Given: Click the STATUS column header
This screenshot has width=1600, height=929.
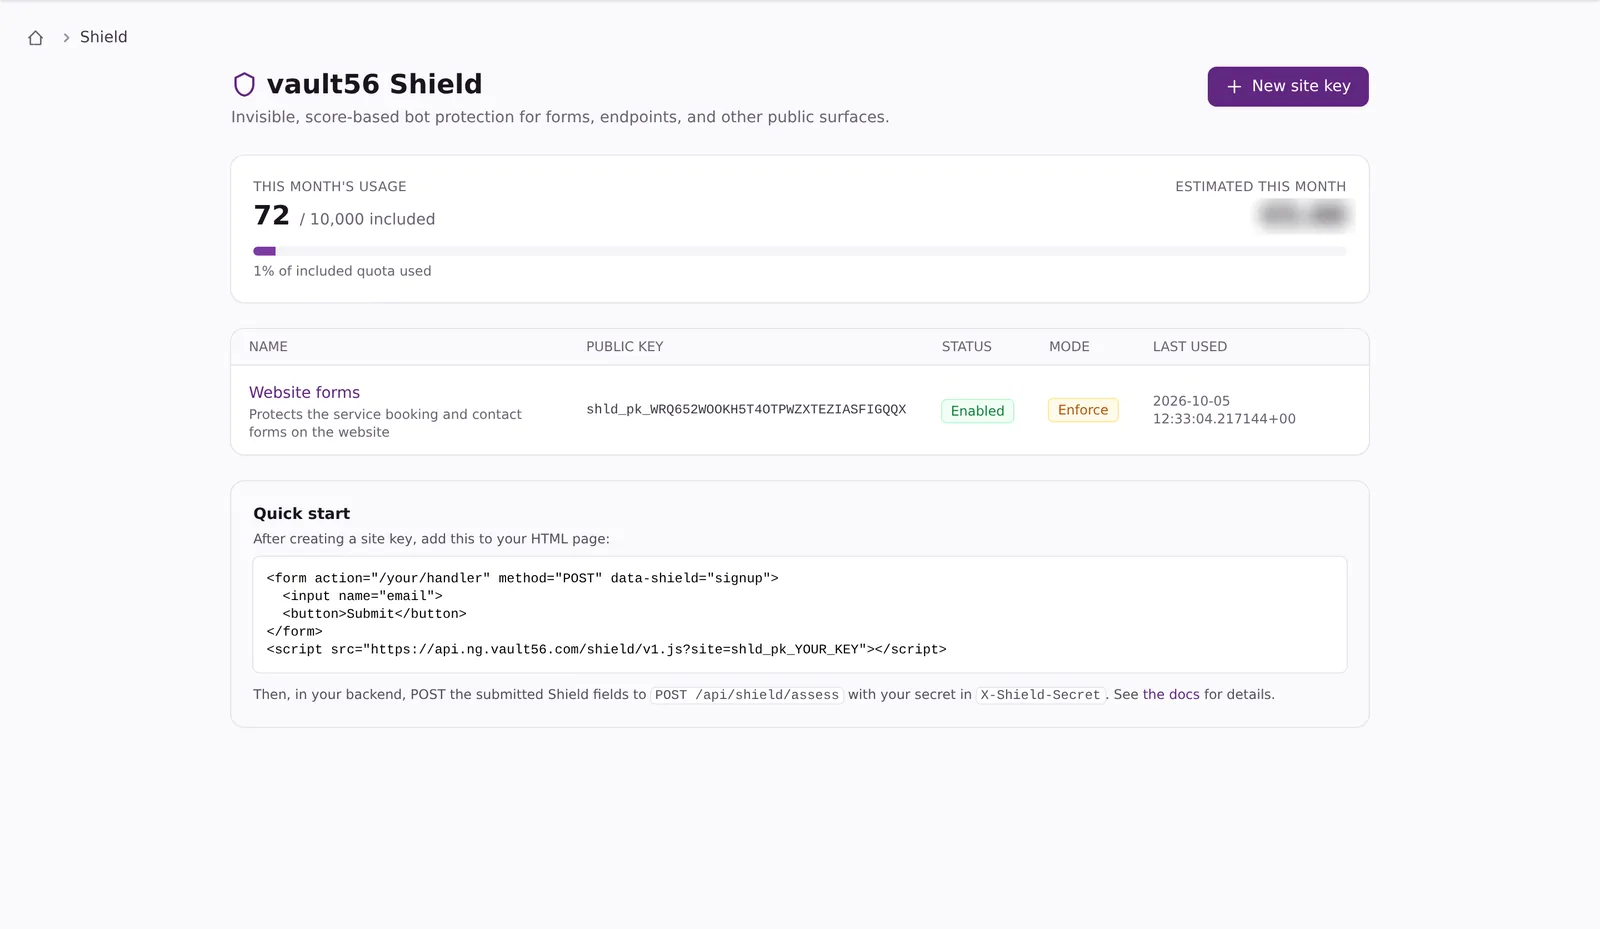Looking at the screenshot, I should click(967, 346).
